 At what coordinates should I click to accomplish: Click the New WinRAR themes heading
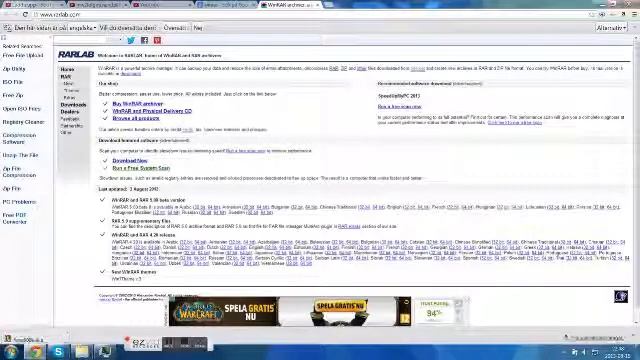(134, 272)
